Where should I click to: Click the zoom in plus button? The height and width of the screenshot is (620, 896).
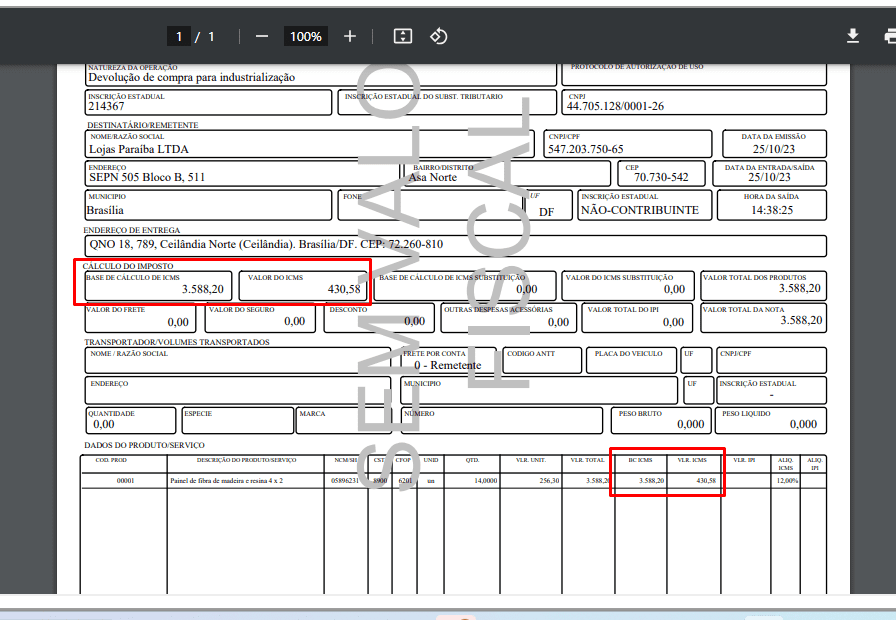(x=350, y=36)
